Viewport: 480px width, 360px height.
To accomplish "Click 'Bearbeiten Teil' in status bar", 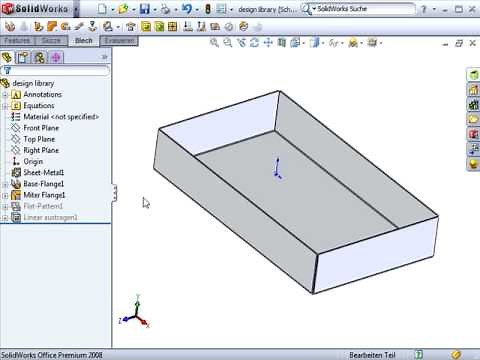I will (372, 355).
